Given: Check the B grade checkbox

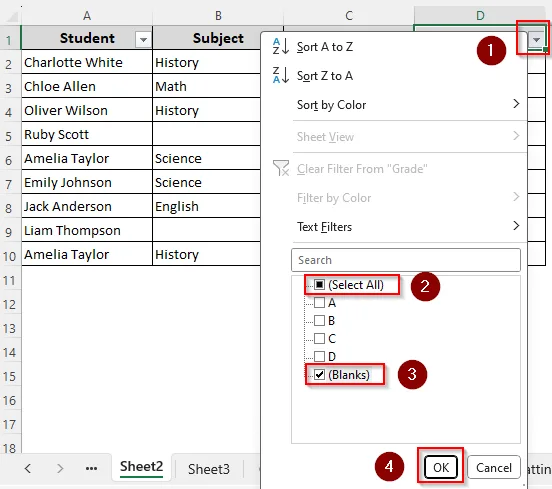Looking at the screenshot, I should click(319, 320).
